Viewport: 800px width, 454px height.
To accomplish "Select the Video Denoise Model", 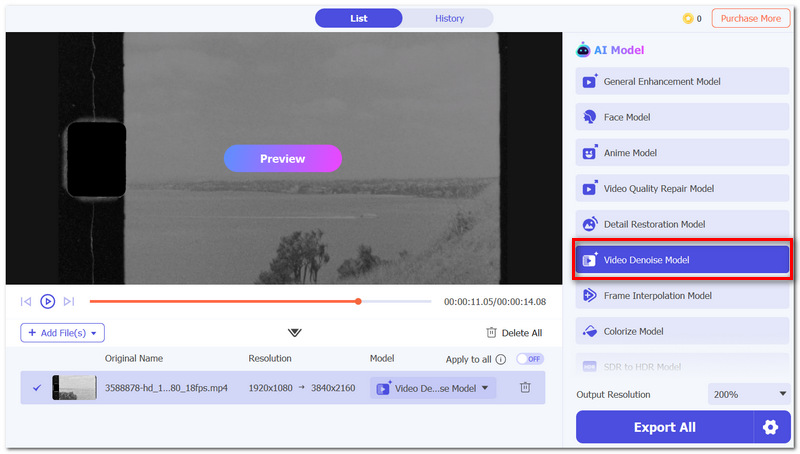I will click(682, 260).
